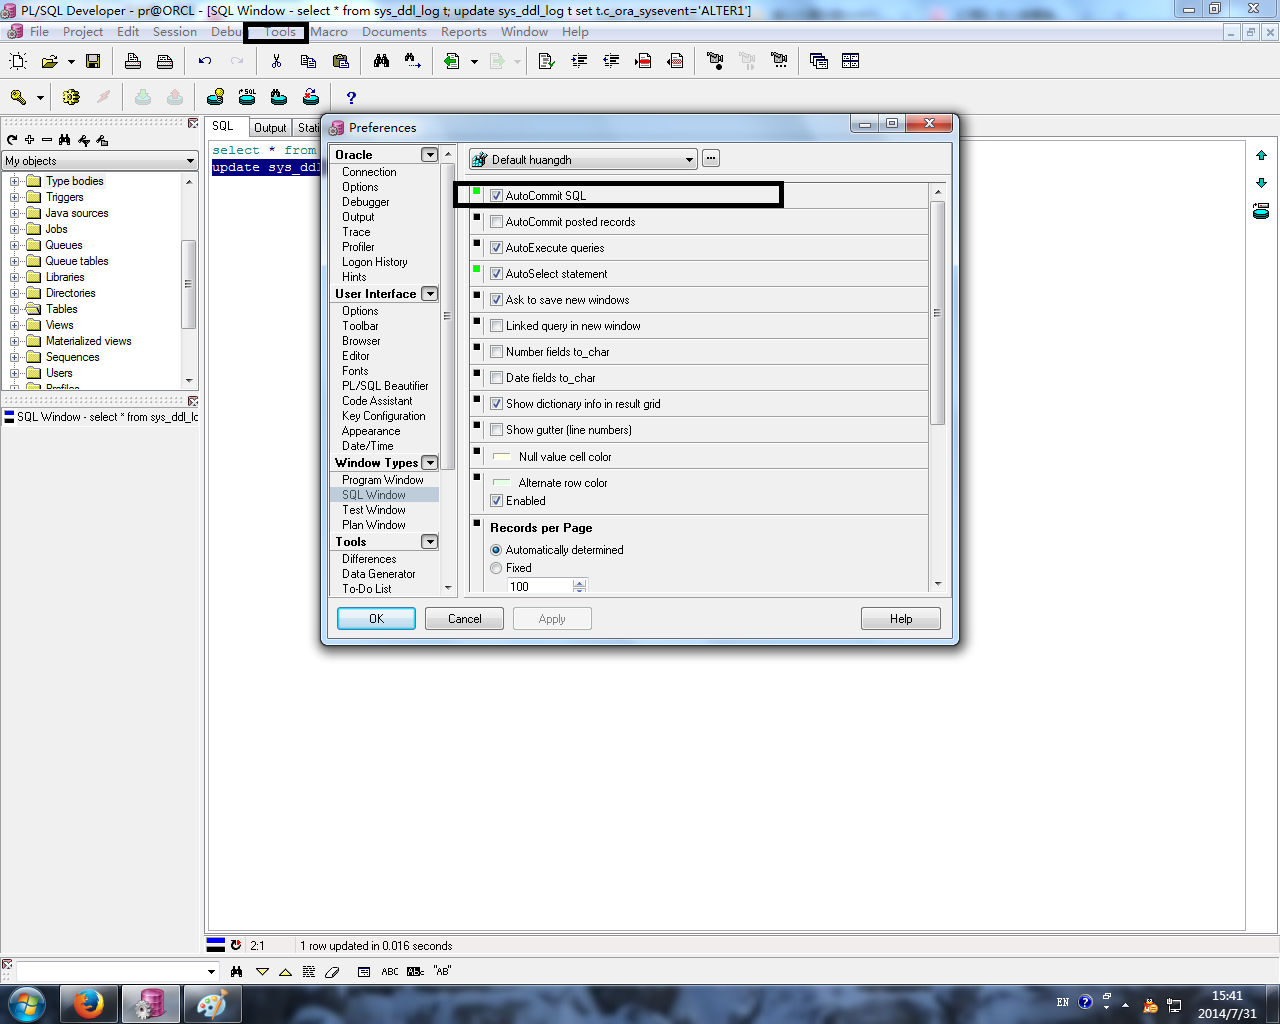Collapse the Tools preferences section

[429, 542]
